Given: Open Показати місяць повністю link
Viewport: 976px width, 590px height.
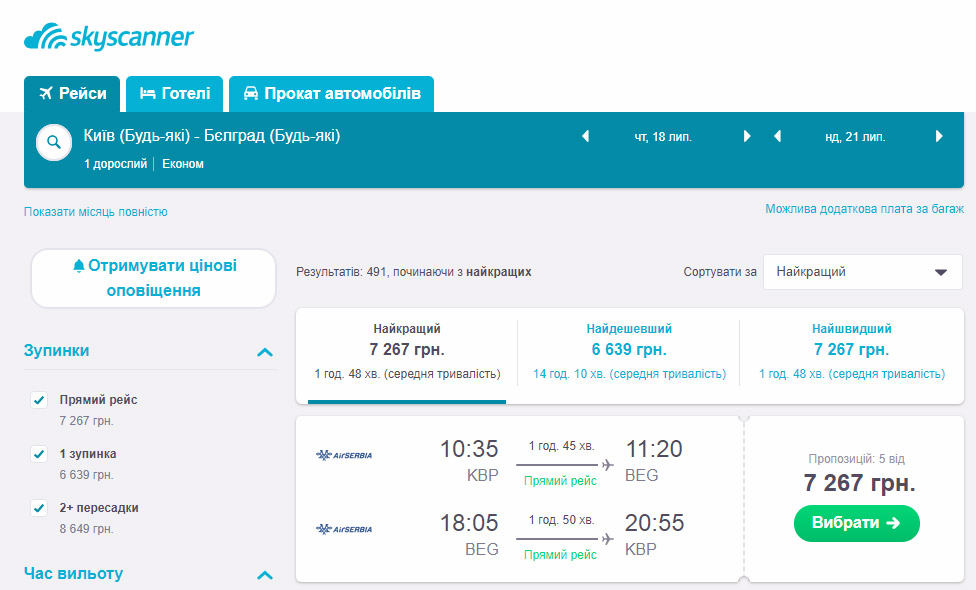Looking at the screenshot, I should coord(96,212).
